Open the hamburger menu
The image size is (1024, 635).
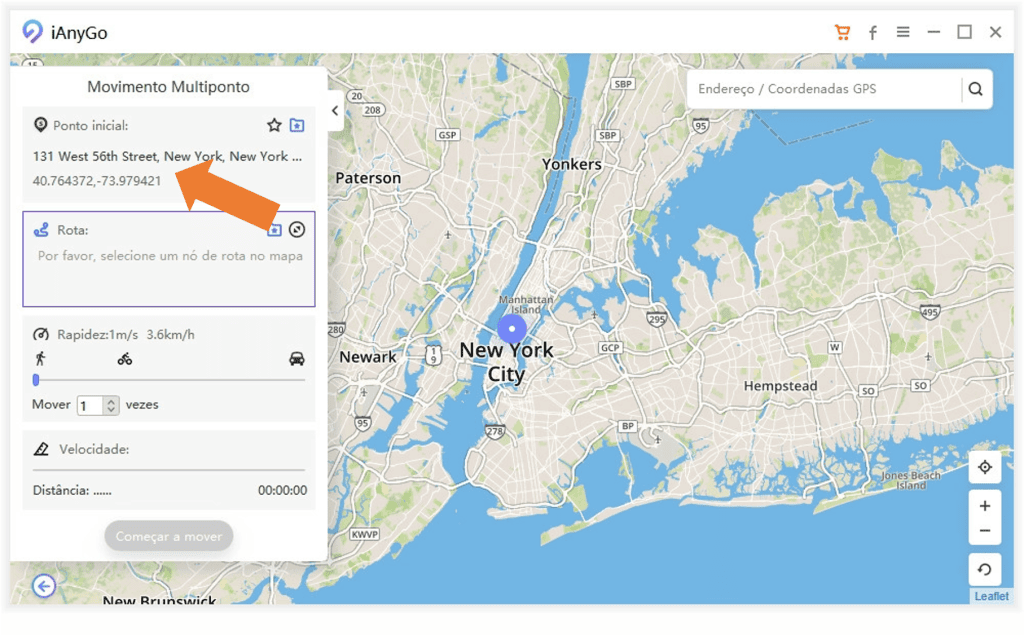point(903,32)
